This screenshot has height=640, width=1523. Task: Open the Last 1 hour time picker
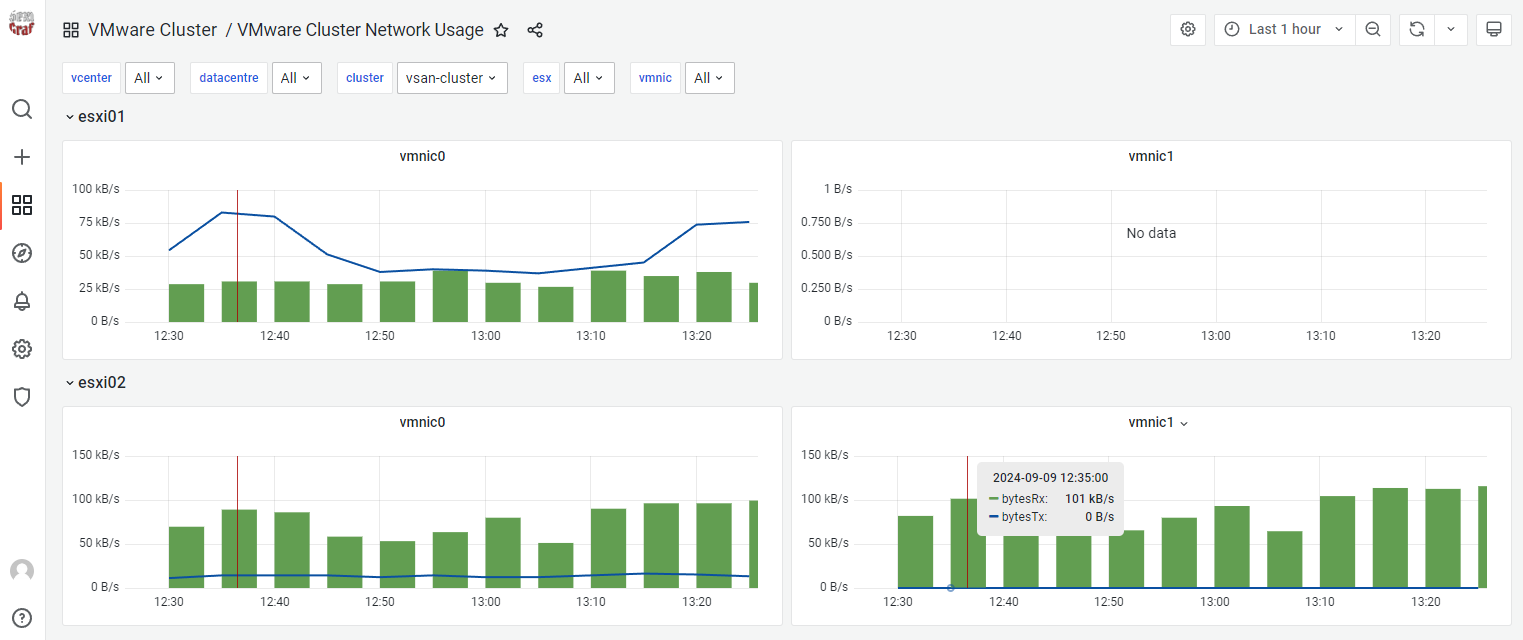(1285, 29)
